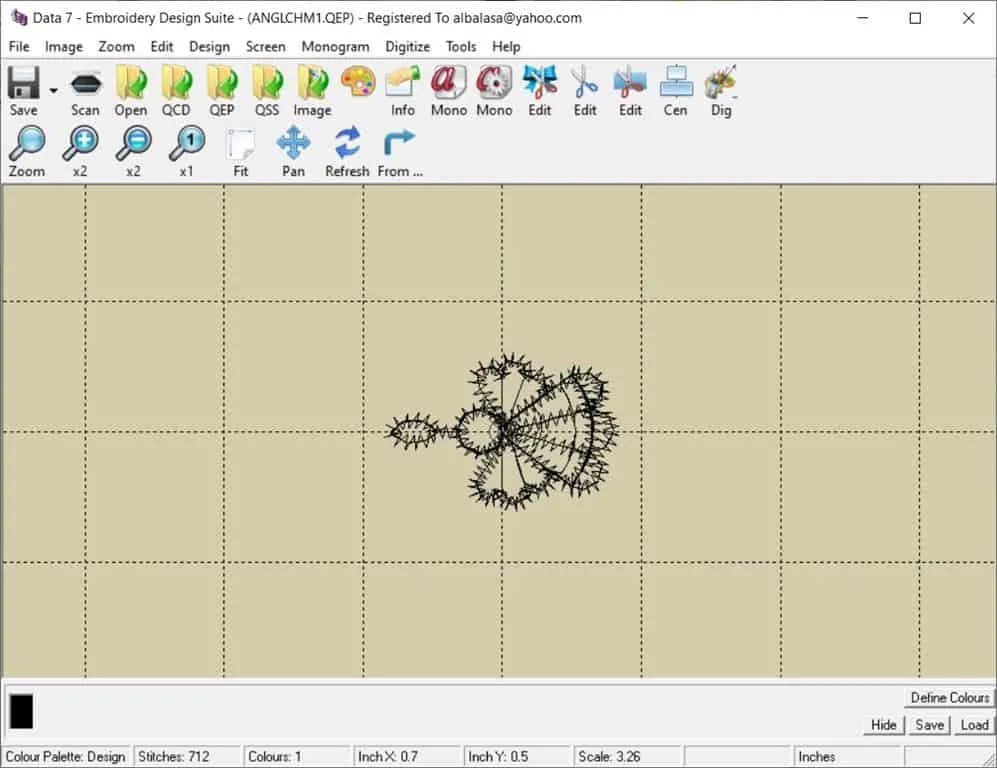Click the palette Load button
997x768 pixels.
(974, 725)
